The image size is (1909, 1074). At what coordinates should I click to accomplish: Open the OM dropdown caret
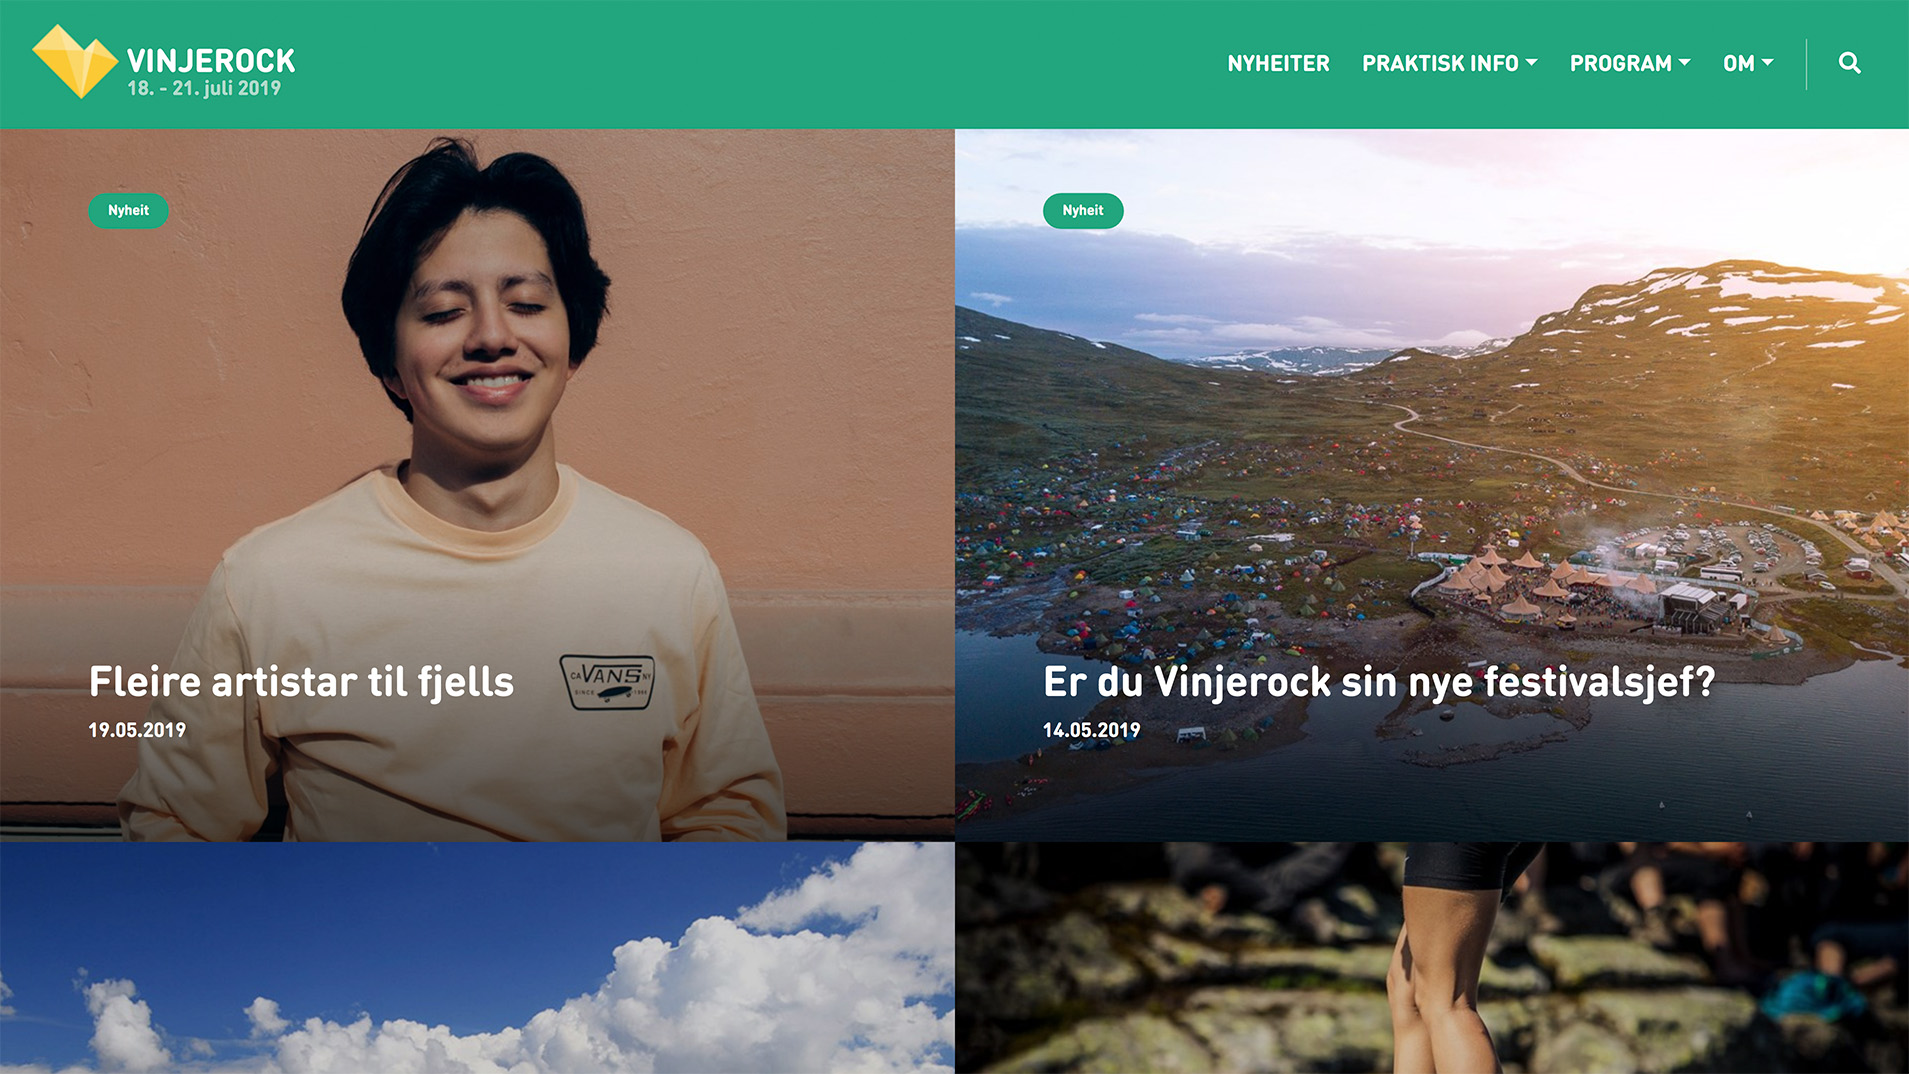point(1767,62)
